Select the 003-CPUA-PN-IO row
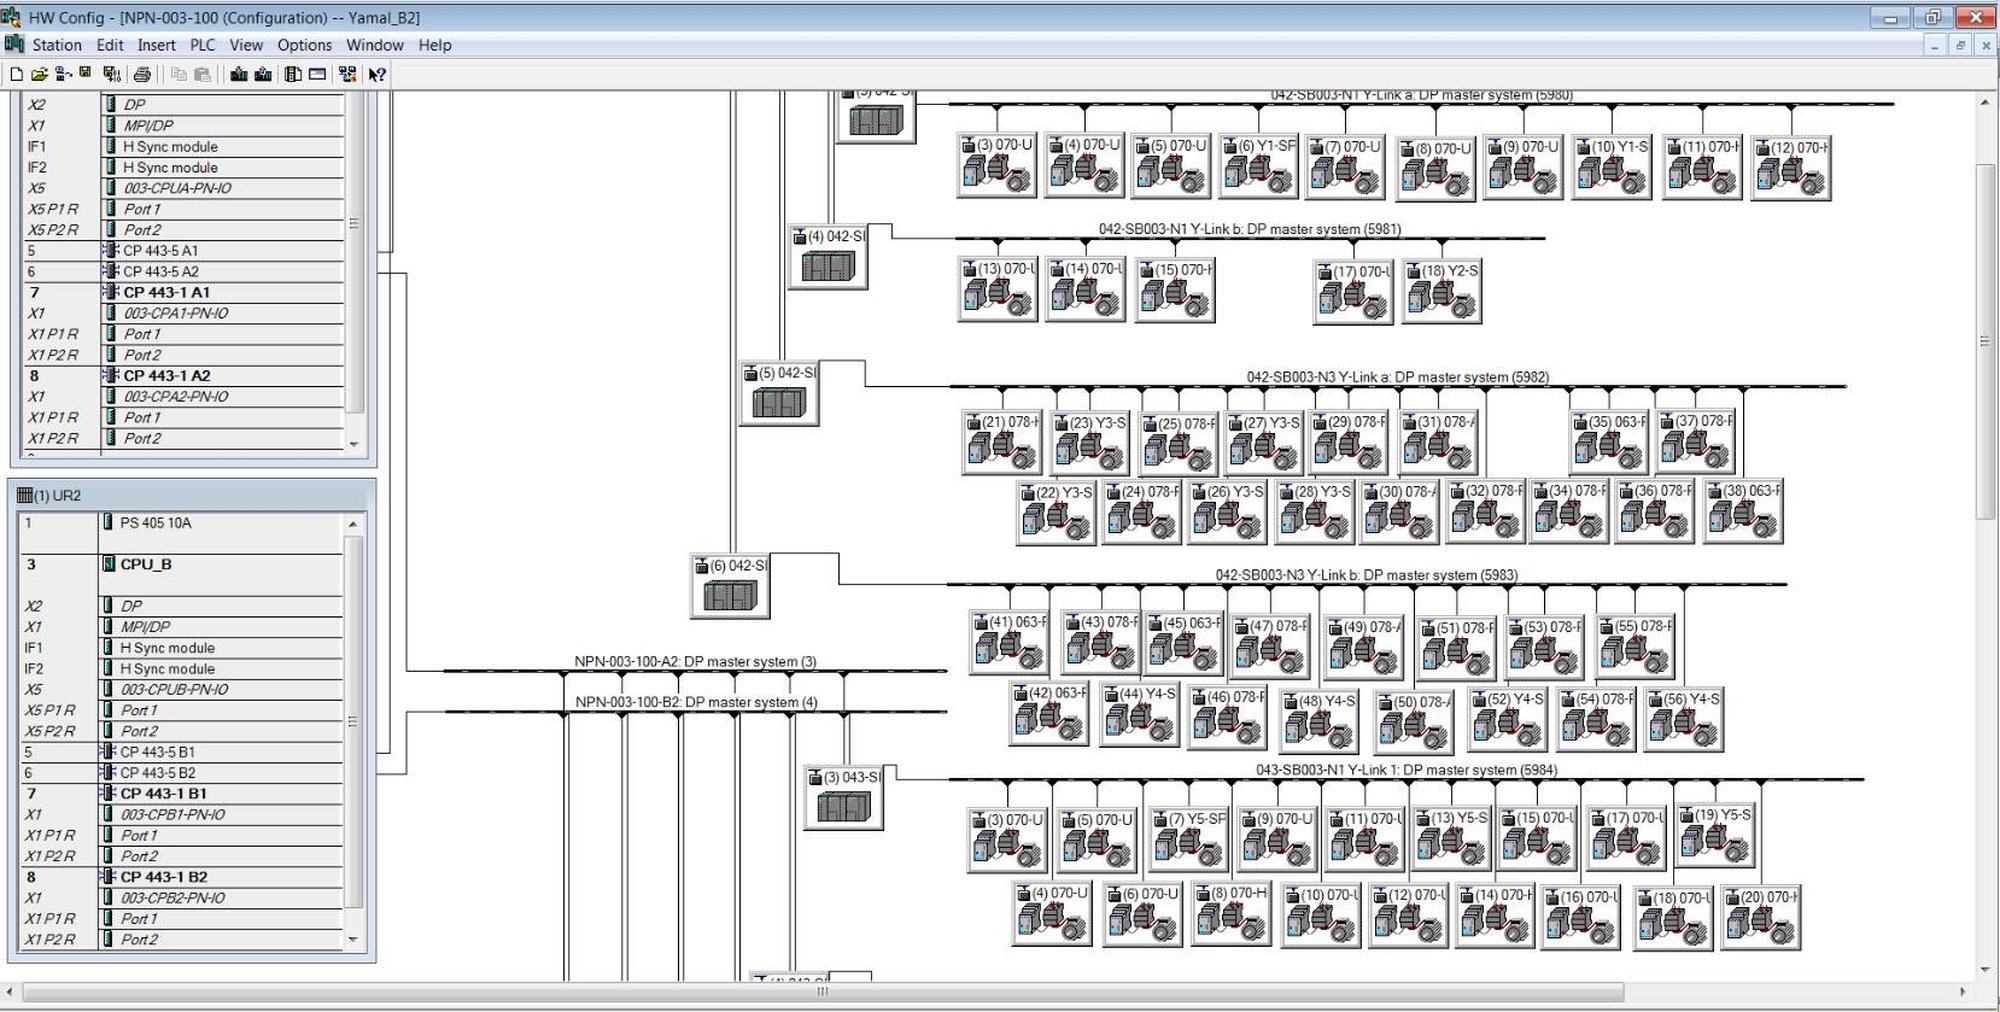Viewport: 2000px width, 1012px height. point(183,188)
